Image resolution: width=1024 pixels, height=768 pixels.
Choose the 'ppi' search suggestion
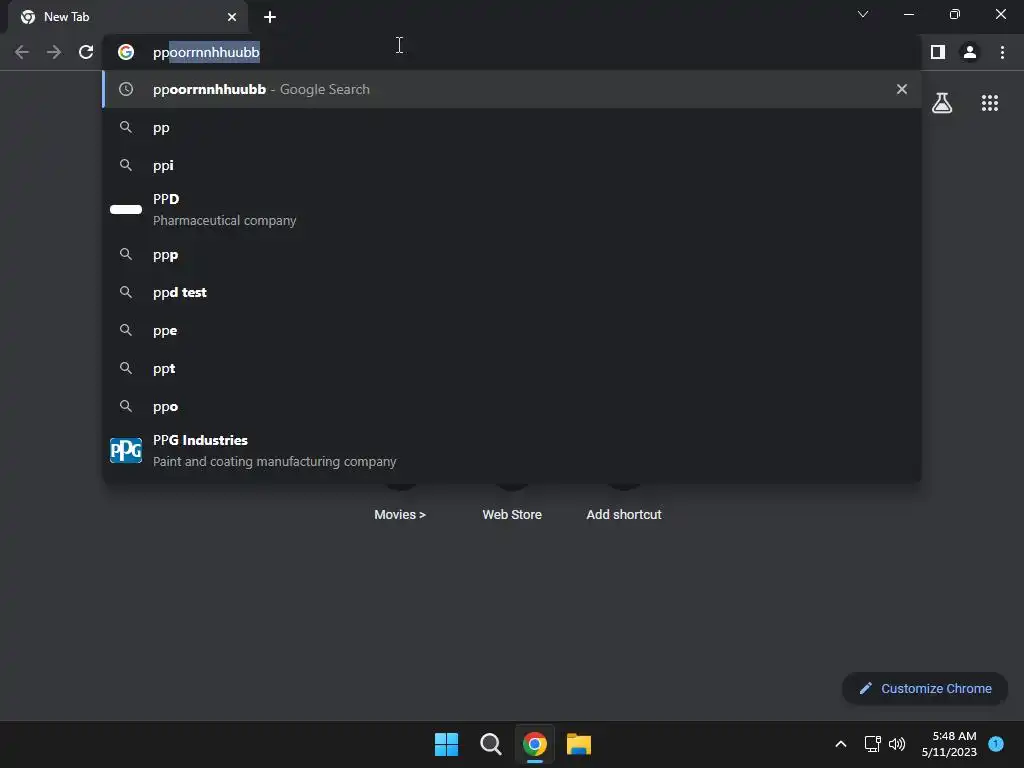click(x=512, y=165)
